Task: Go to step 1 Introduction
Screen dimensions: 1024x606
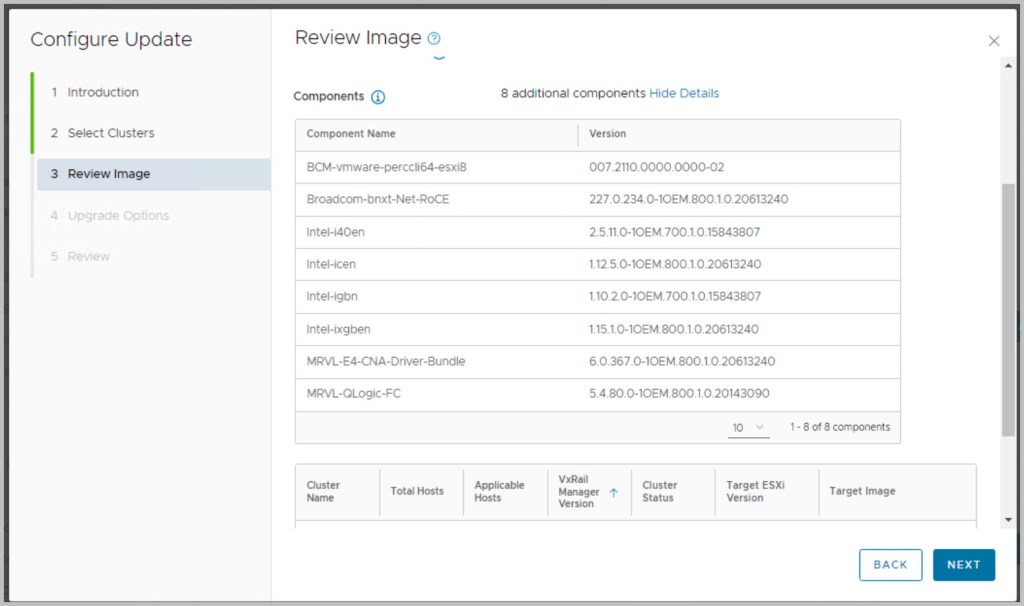Action: pos(102,92)
